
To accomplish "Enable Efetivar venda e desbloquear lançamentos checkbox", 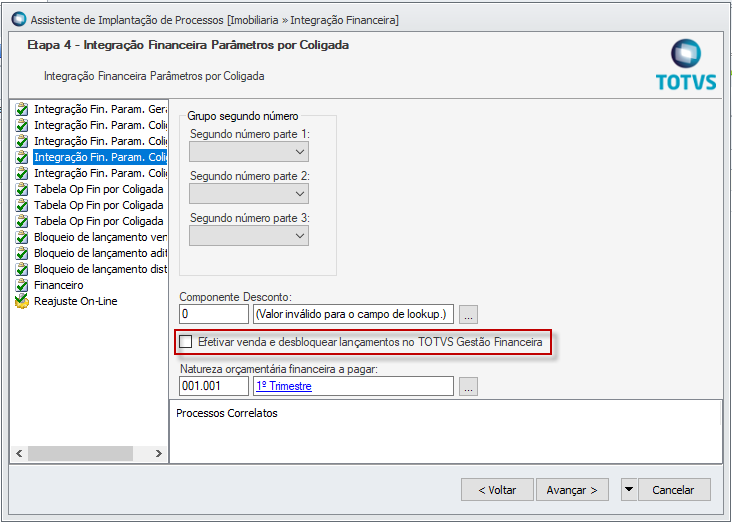I will coord(186,342).
